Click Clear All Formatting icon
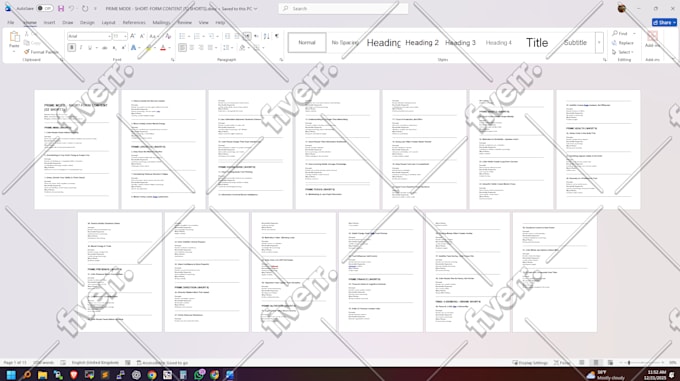The height and width of the screenshot is (381, 680). click(168, 36)
